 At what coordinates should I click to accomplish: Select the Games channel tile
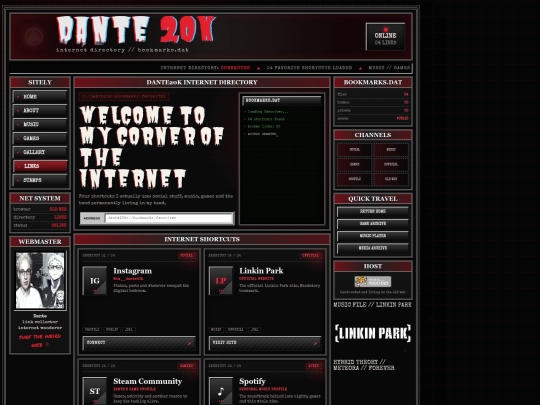(x=355, y=165)
